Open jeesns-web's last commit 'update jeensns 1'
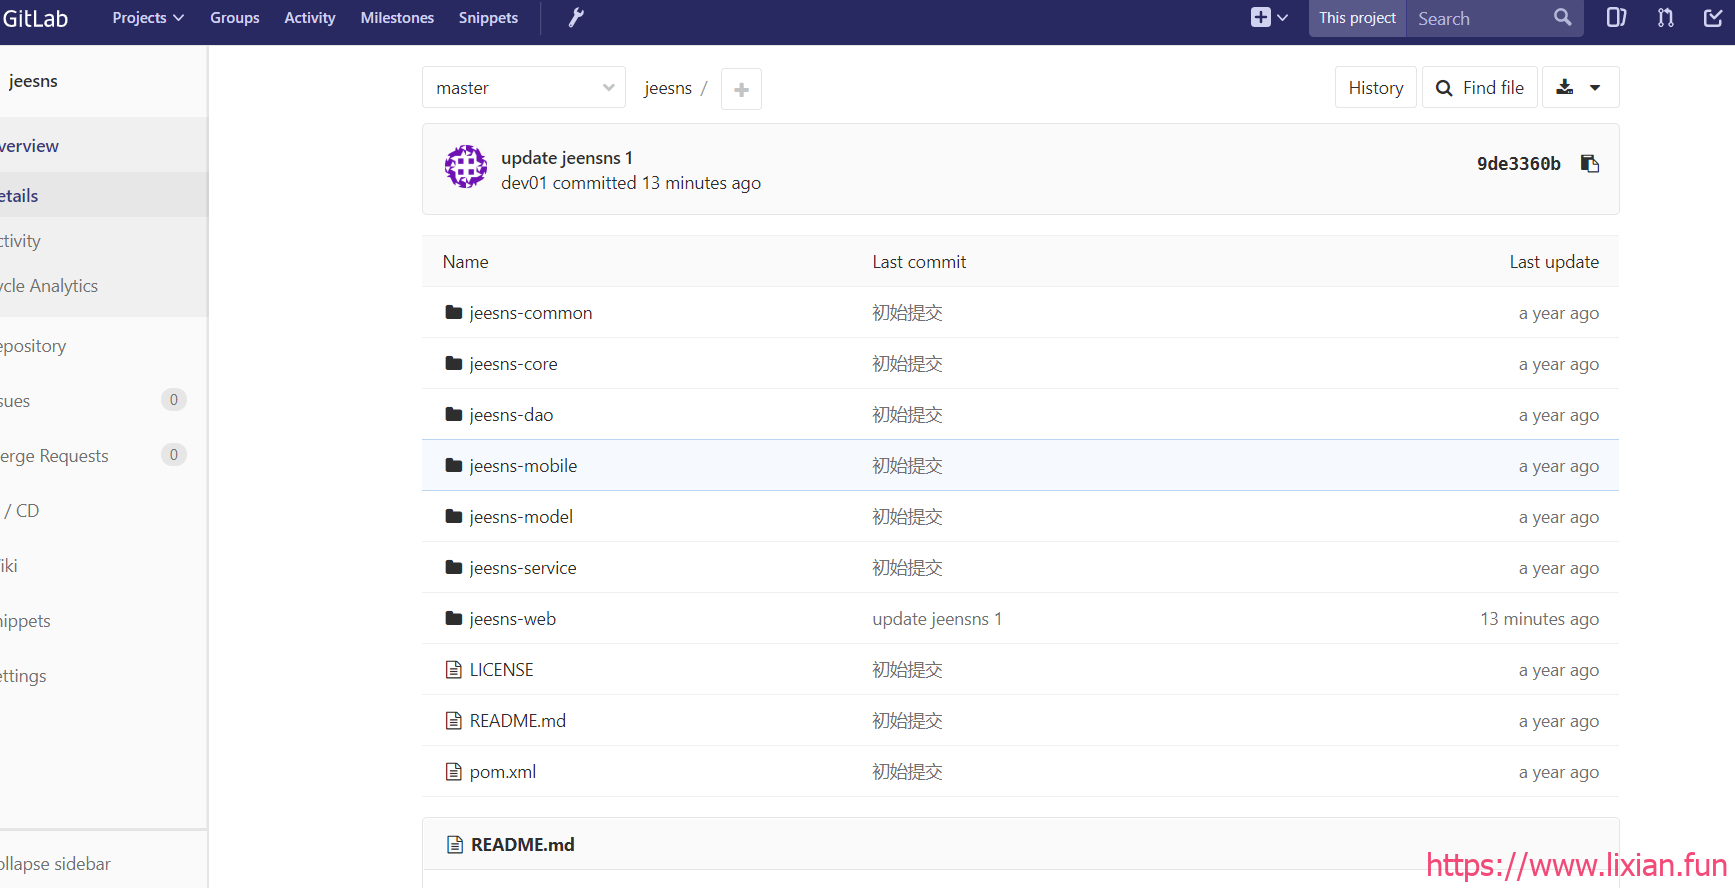This screenshot has width=1735, height=888. click(937, 619)
